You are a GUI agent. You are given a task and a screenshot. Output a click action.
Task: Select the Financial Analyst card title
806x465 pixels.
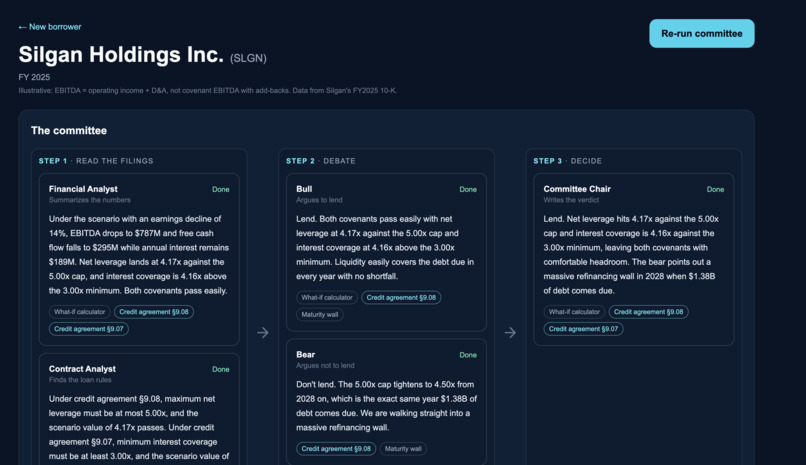pyautogui.click(x=83, y=189)
